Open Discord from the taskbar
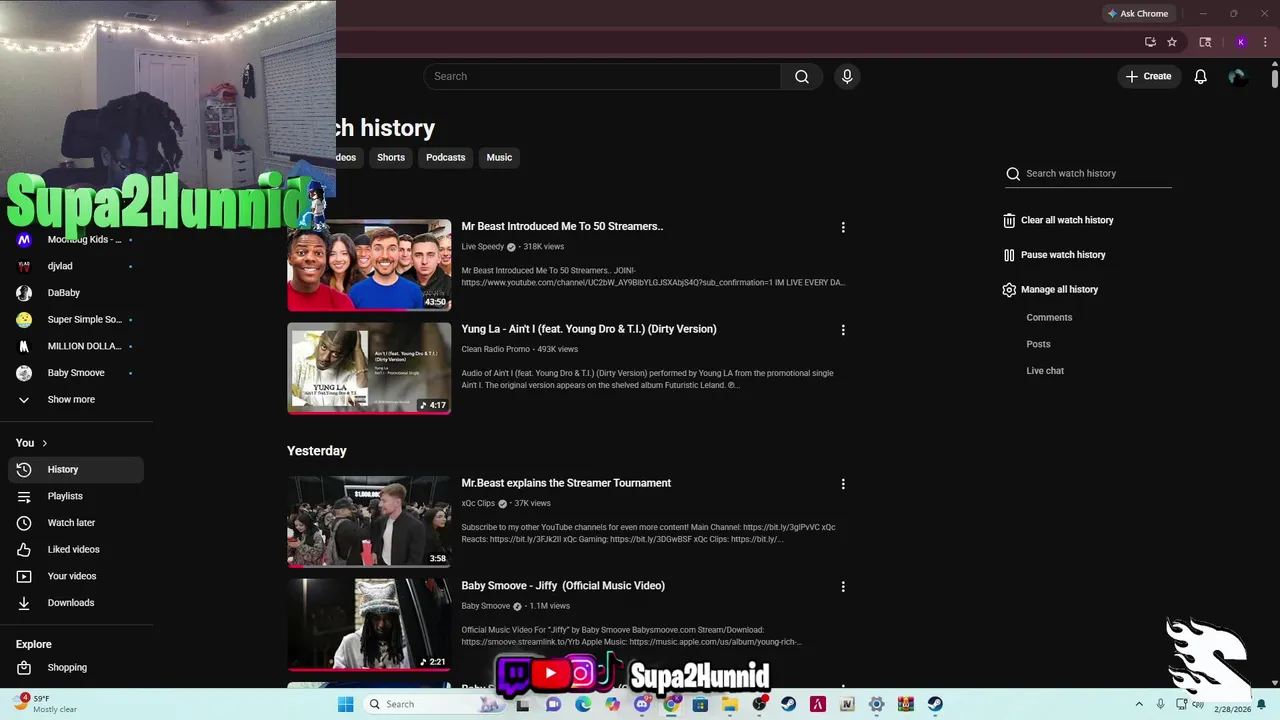Screen dimensions: 1280x720 coord(642,704)
